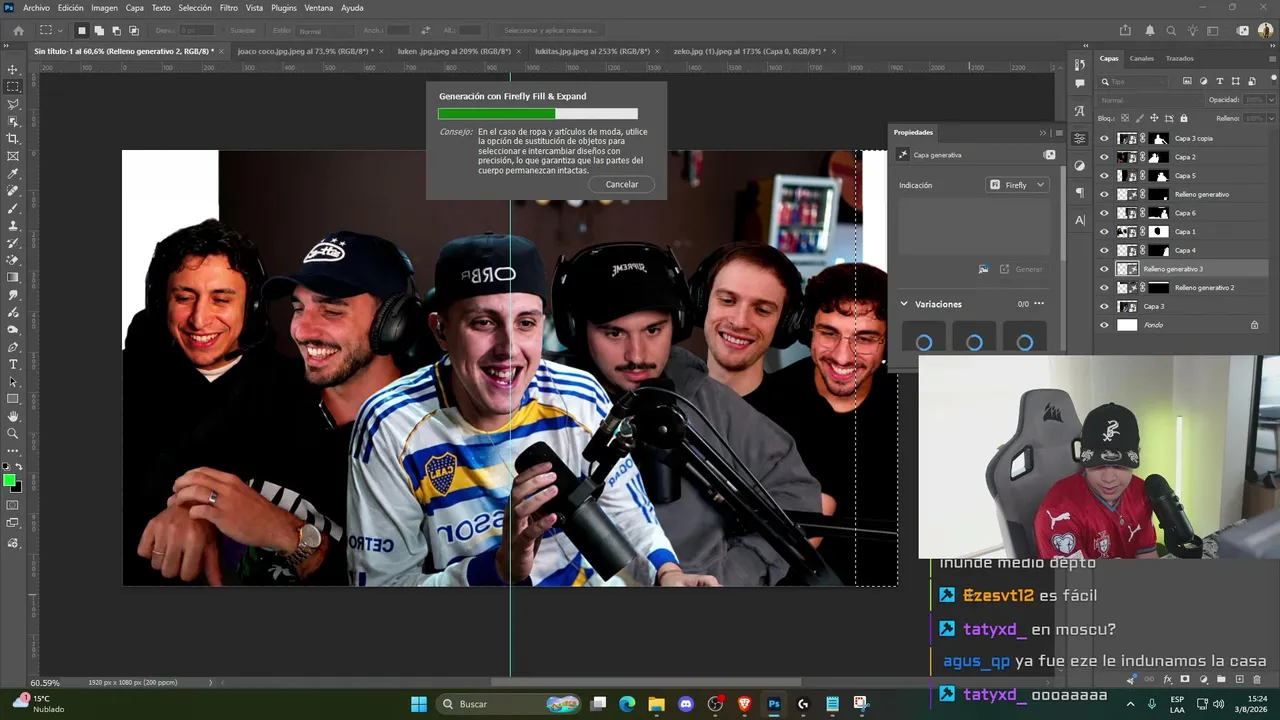Screen dimensions: 1280x720
Task: Click the lock all icon
Action: point(1184,118)
